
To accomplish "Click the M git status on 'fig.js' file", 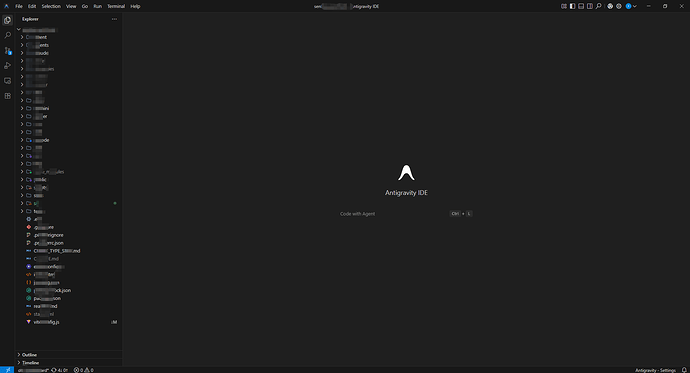I will click(115, 322).
